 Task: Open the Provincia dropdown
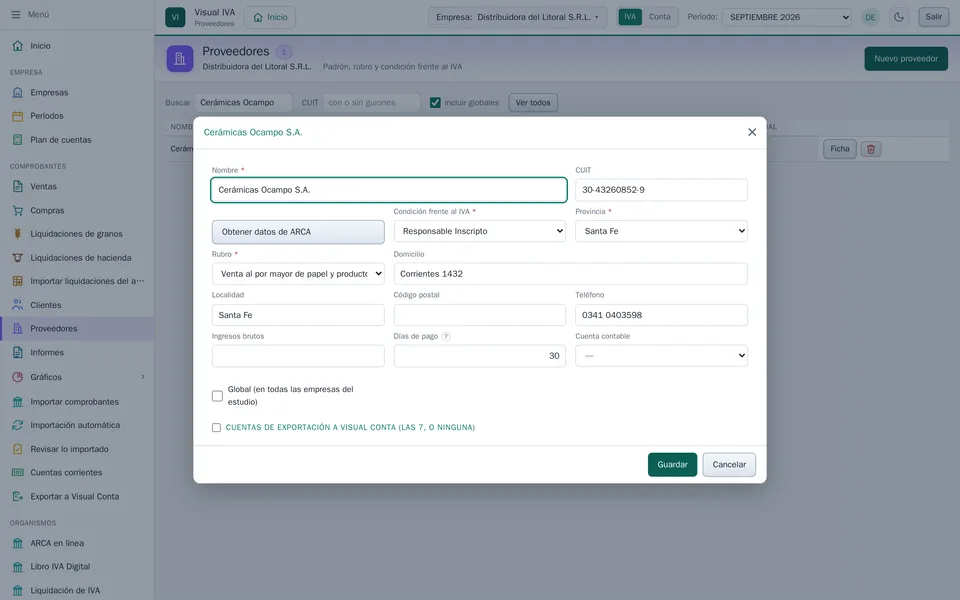tap(661, 231)
